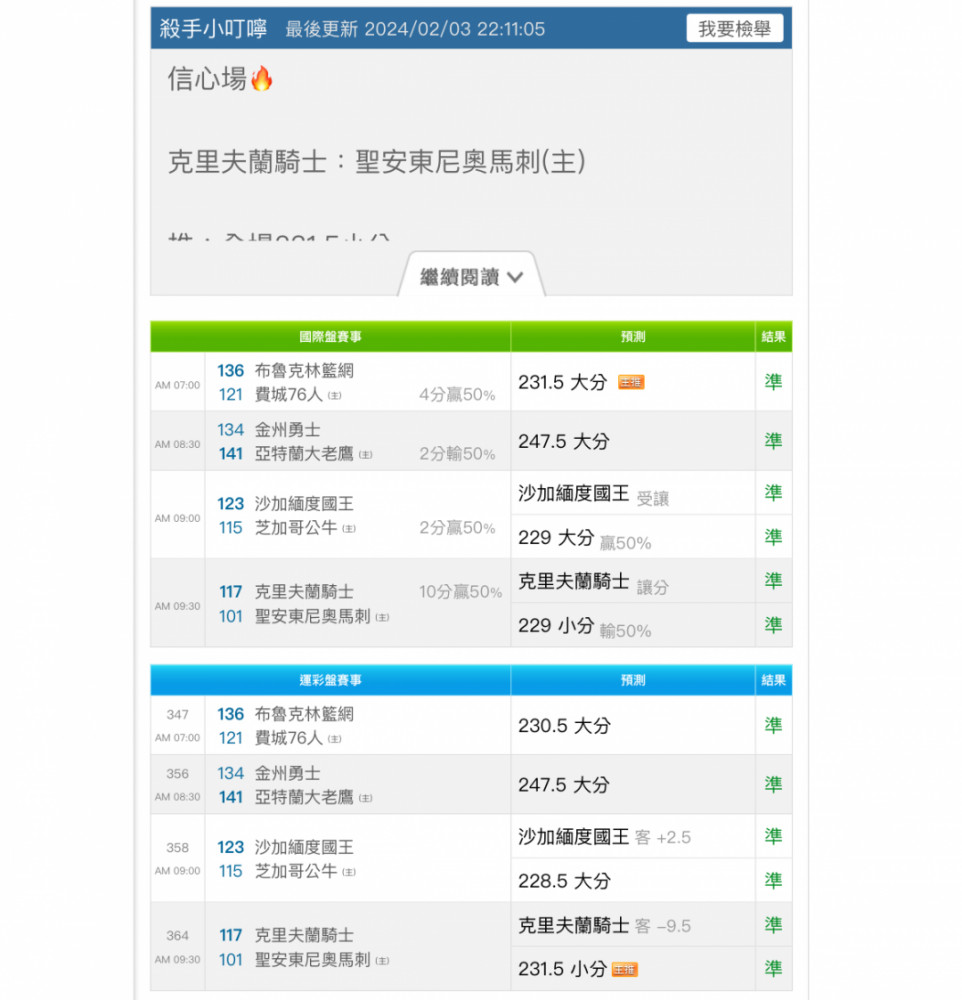Click the 克里夫蘭騎士 客 -9.5 prediction
The height and width of the screenshot is (1000, 962).
[x=604, y=925]
